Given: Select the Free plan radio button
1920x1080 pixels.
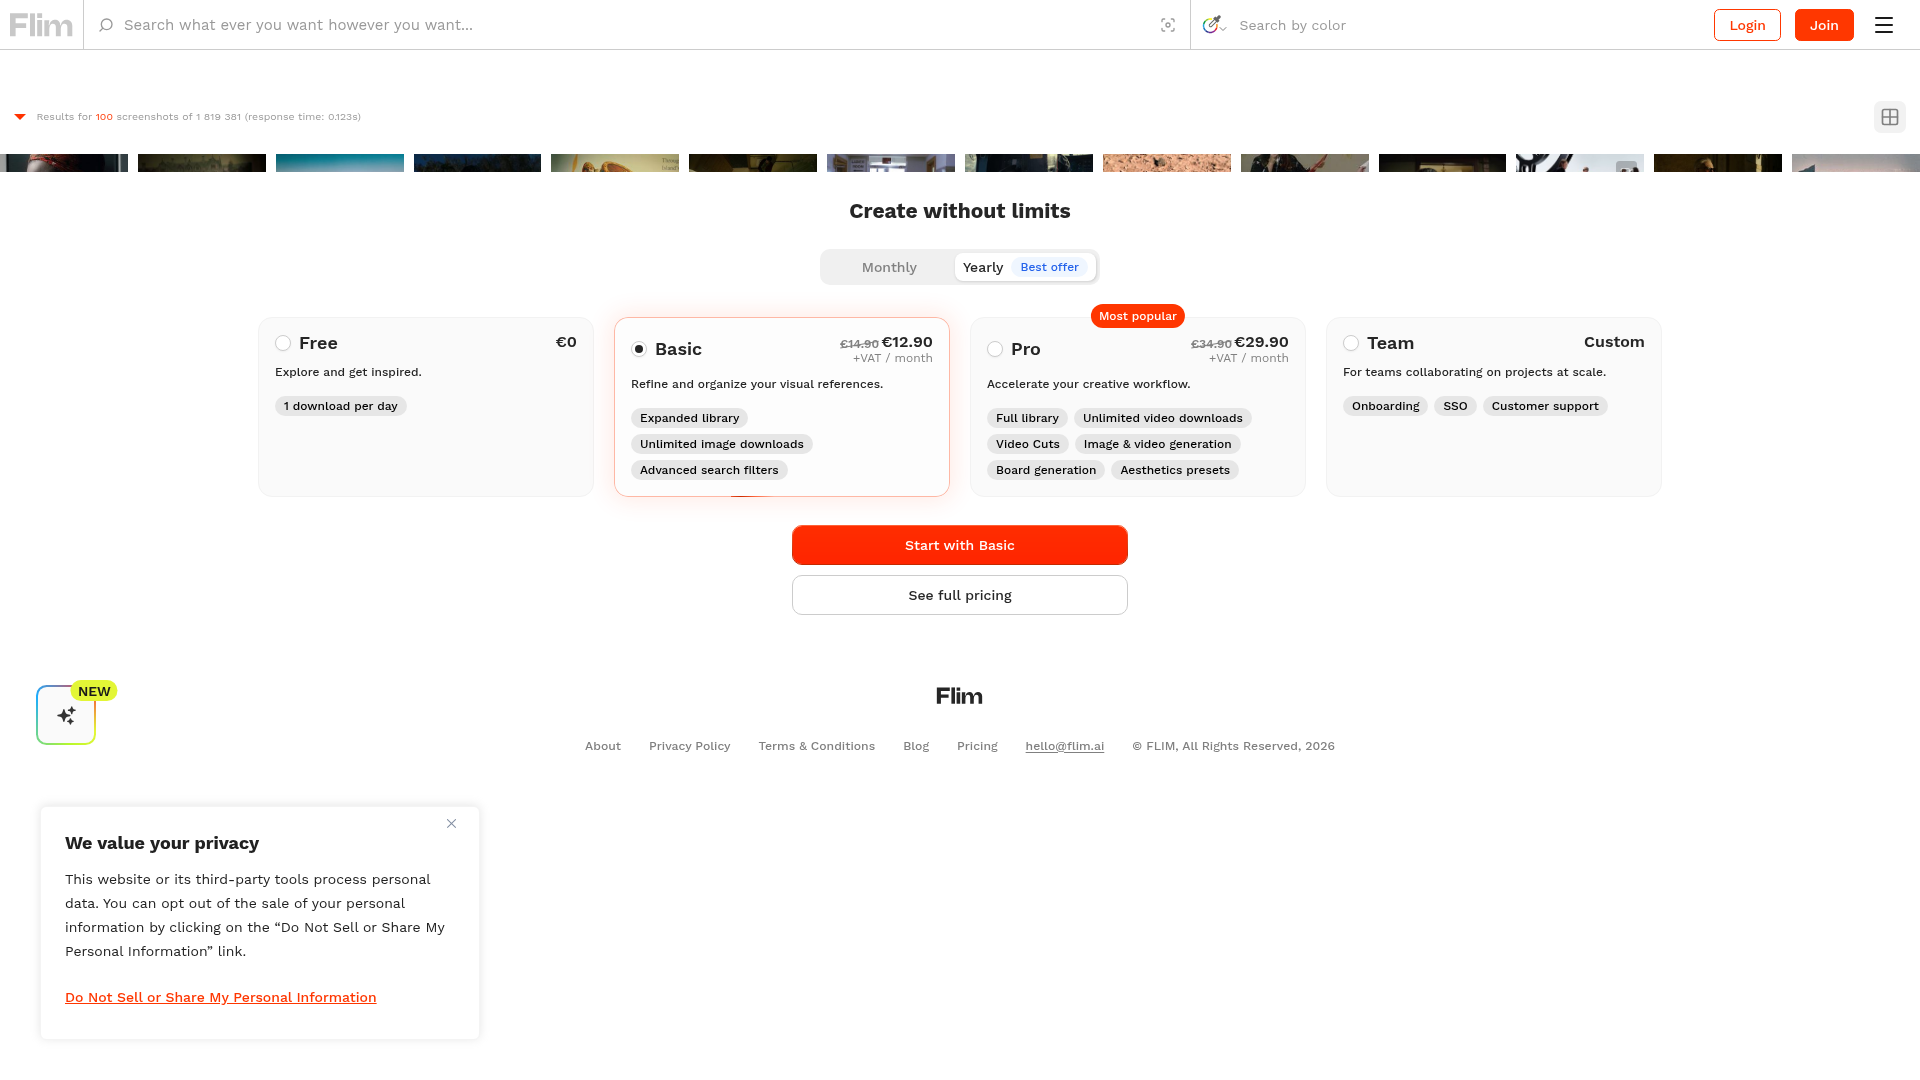Looking at the screenshot, I should pos(283,343).
